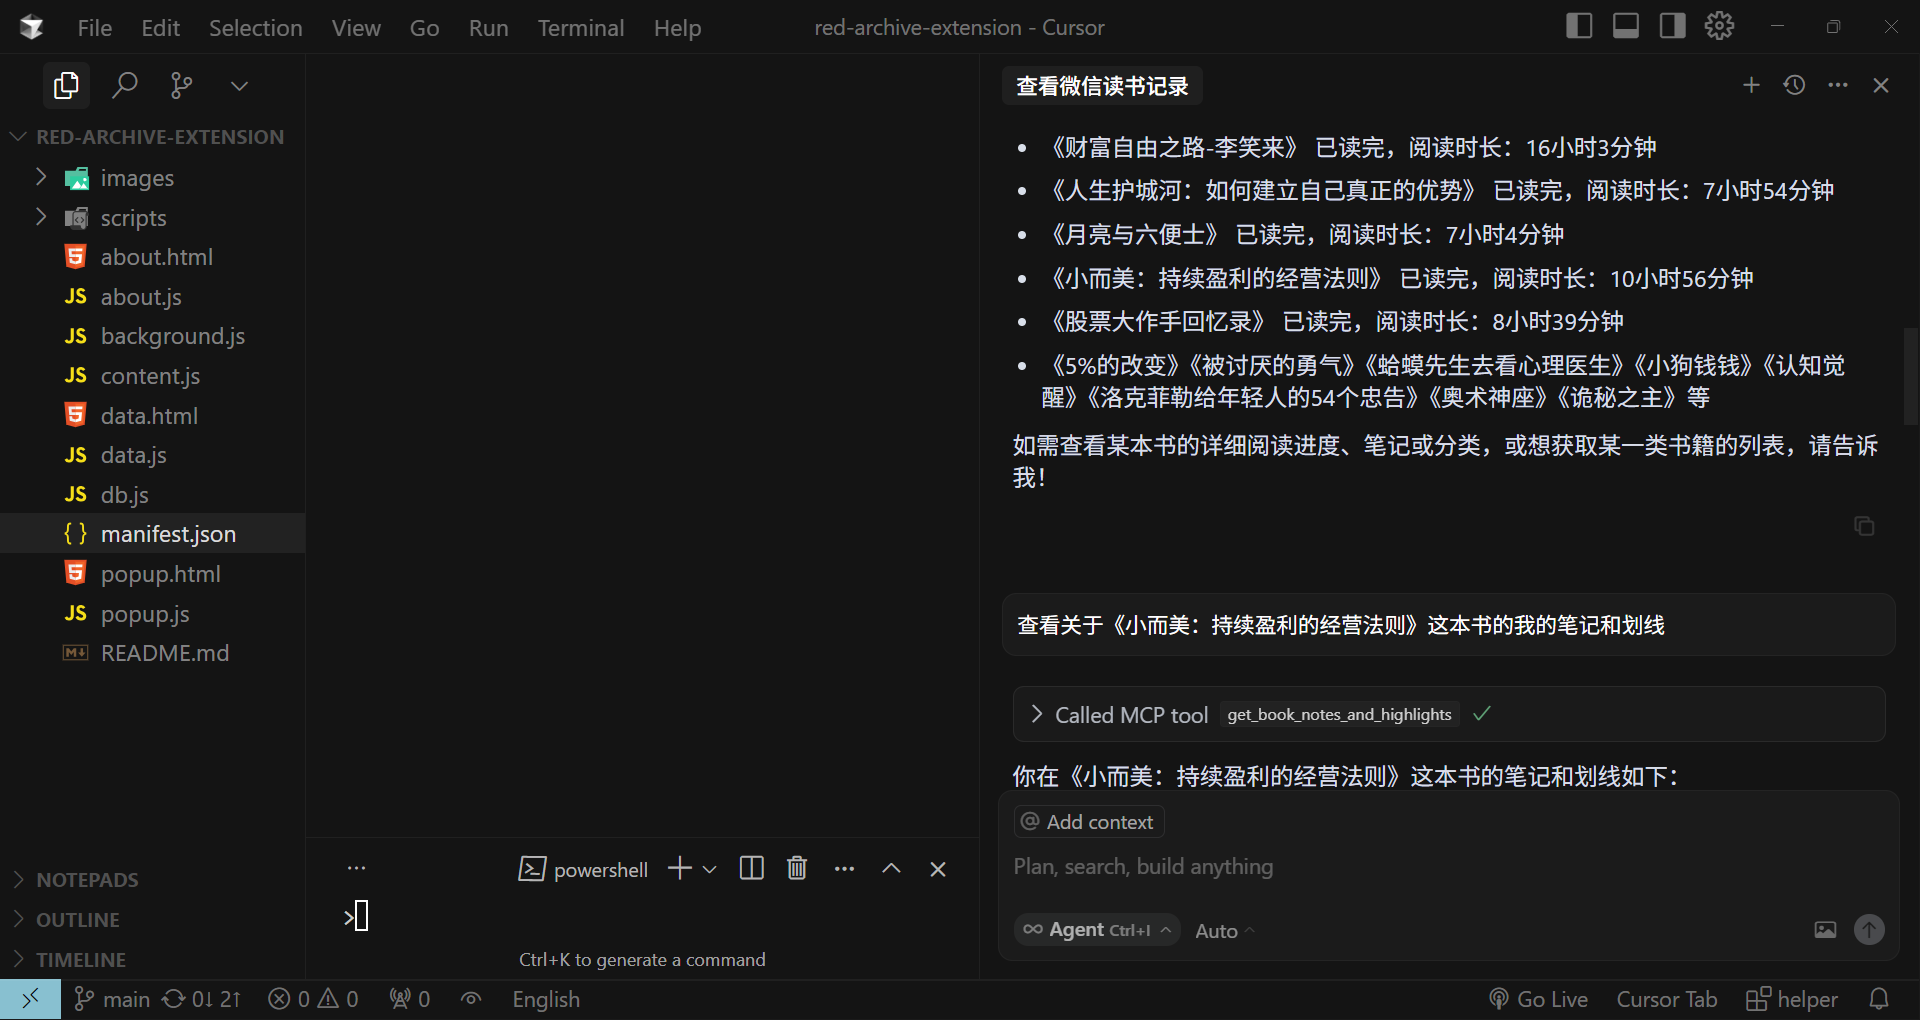Expand the get_book_notes_and_highlights MCP tool call

click(x=1449, y=714)
